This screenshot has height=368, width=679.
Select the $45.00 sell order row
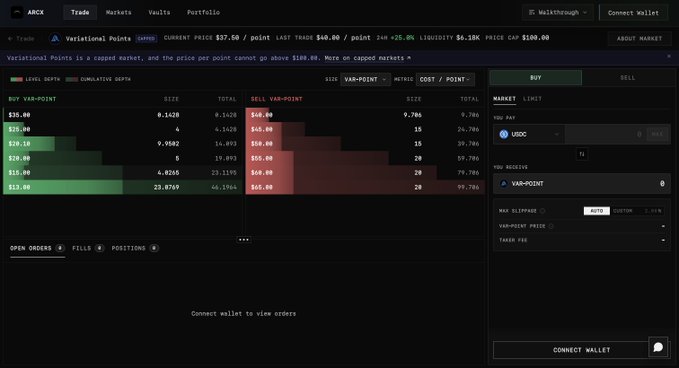[365, 129]
